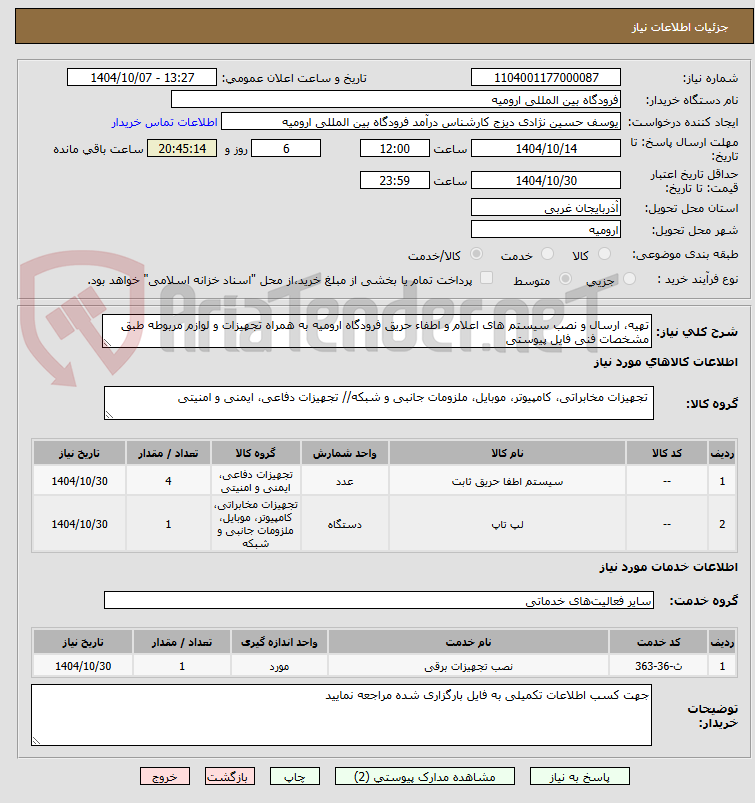
Task: Select the خدمت radio button
Action: point(547,253)
